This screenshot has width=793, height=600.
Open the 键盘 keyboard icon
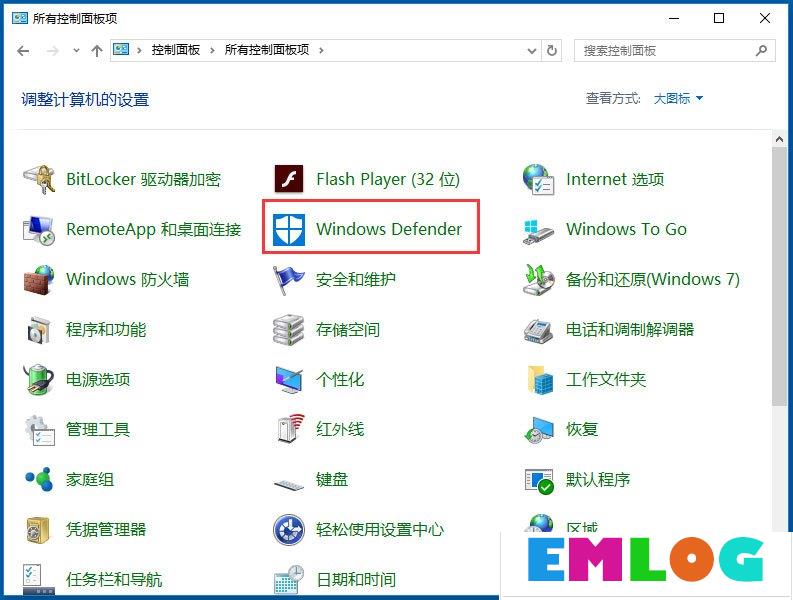(x=289, y=485)
